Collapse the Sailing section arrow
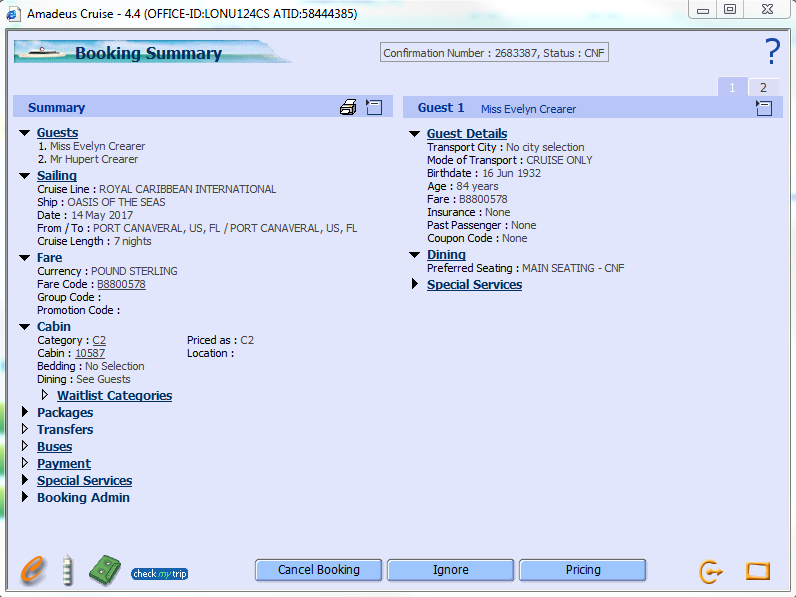 (24, 176)
